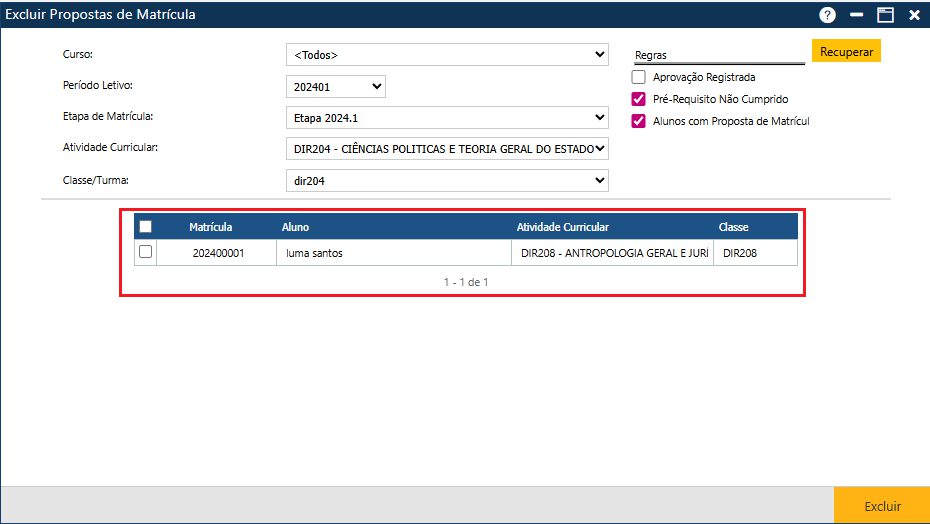930x524 pixels.
Task: Click the Etapa de Matrícula: label
Action: tap(108, 116)
